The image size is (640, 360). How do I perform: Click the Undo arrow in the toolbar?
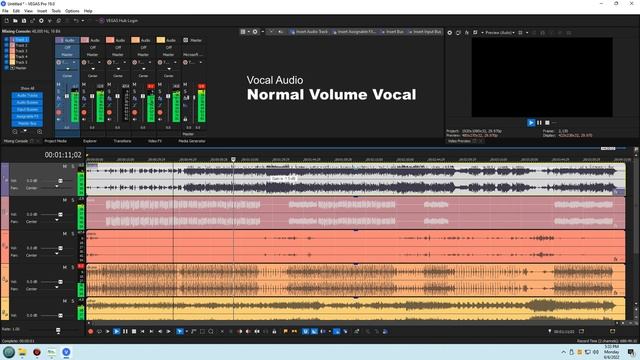point(76,20)
